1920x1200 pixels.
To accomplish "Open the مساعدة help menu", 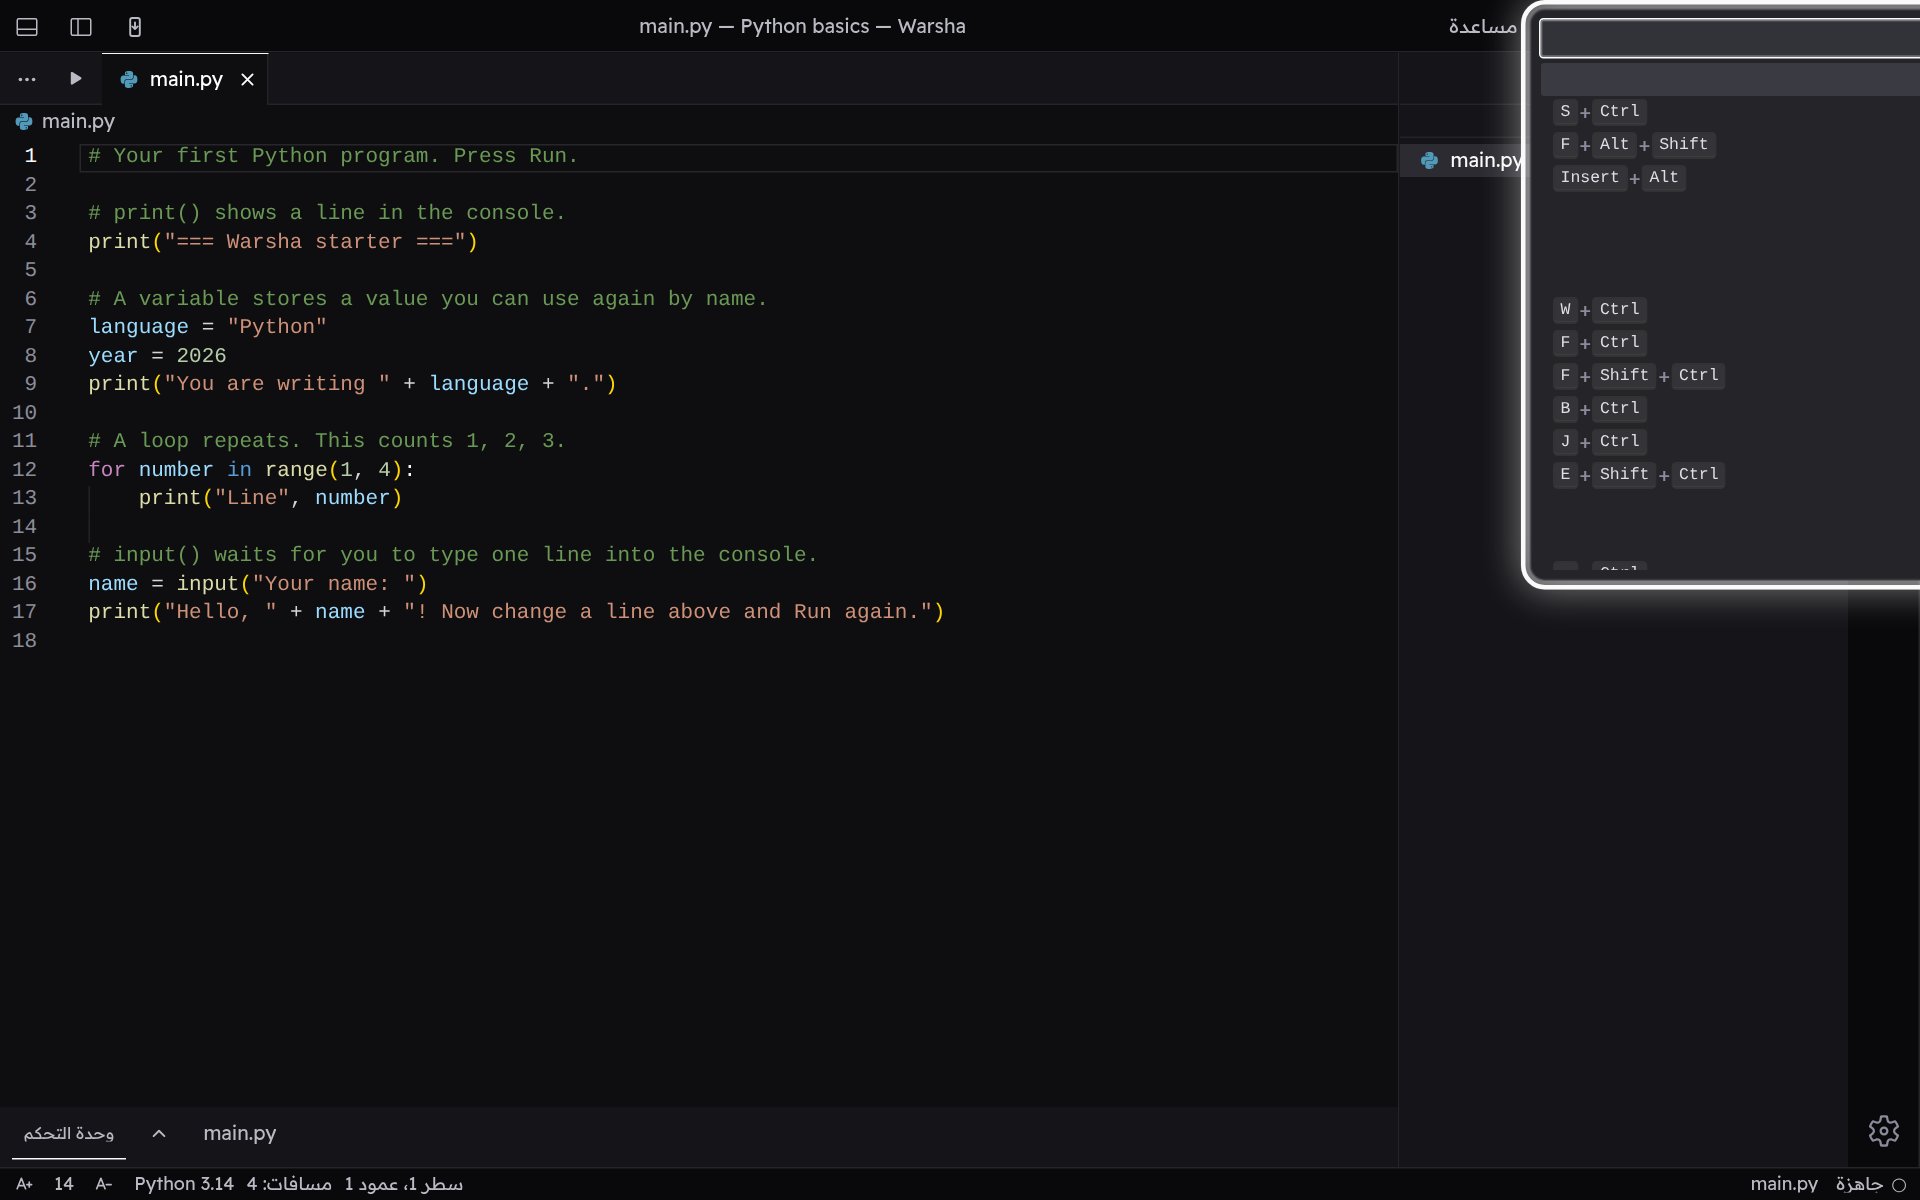I will pyautogui.click(x=1482, y=27).
